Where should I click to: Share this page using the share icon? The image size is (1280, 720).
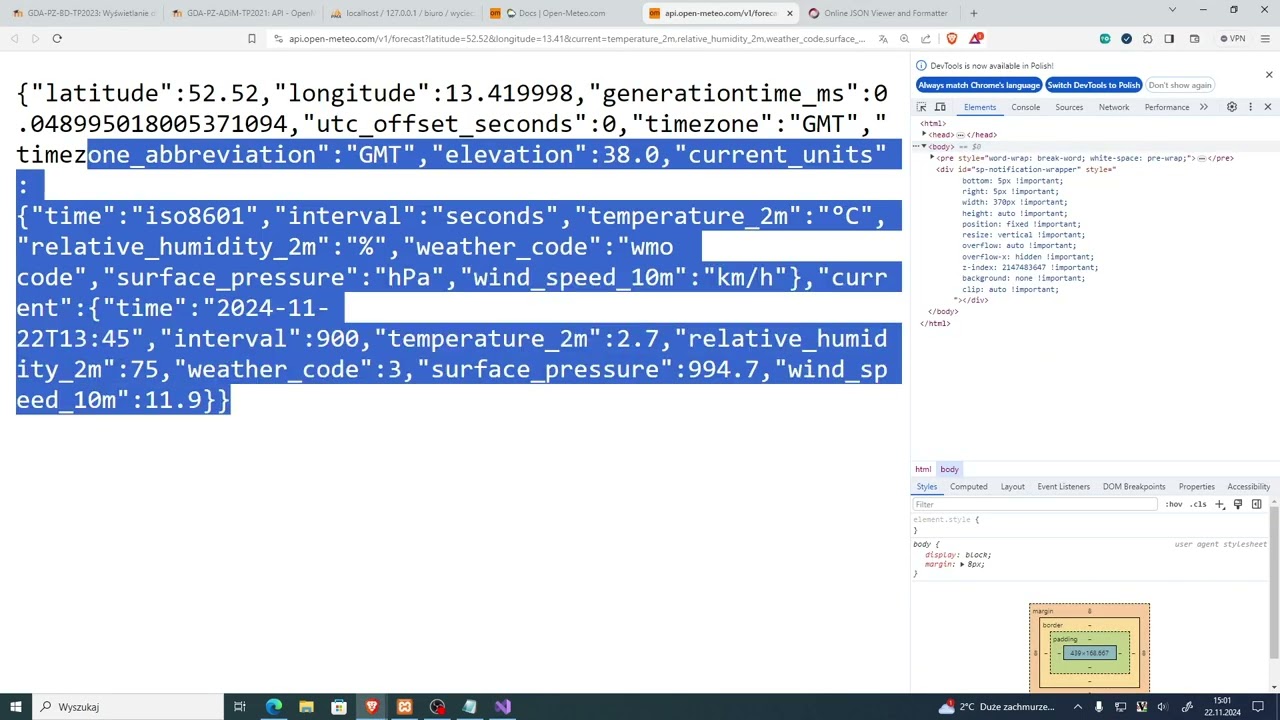(x=926, y=38)
